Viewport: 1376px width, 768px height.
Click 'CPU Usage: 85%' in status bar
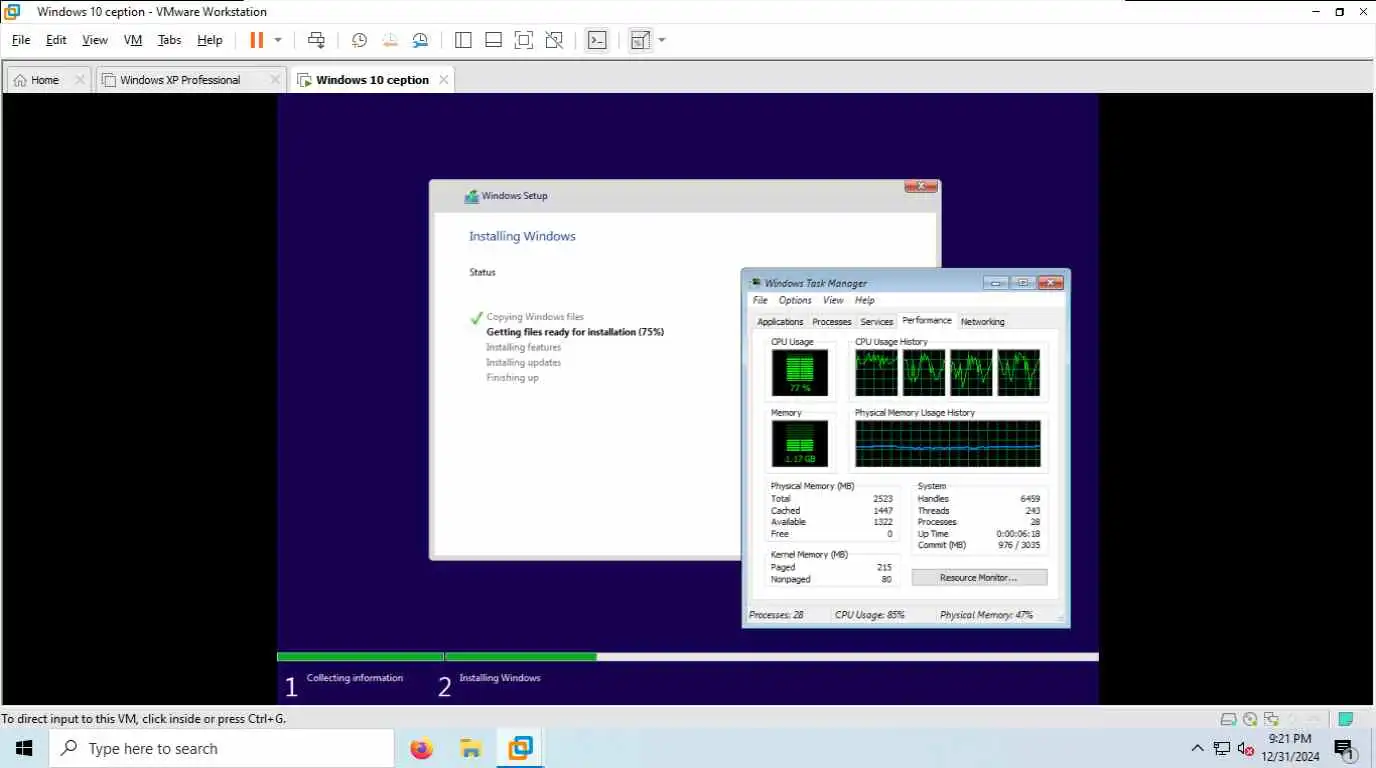(870, 615)
